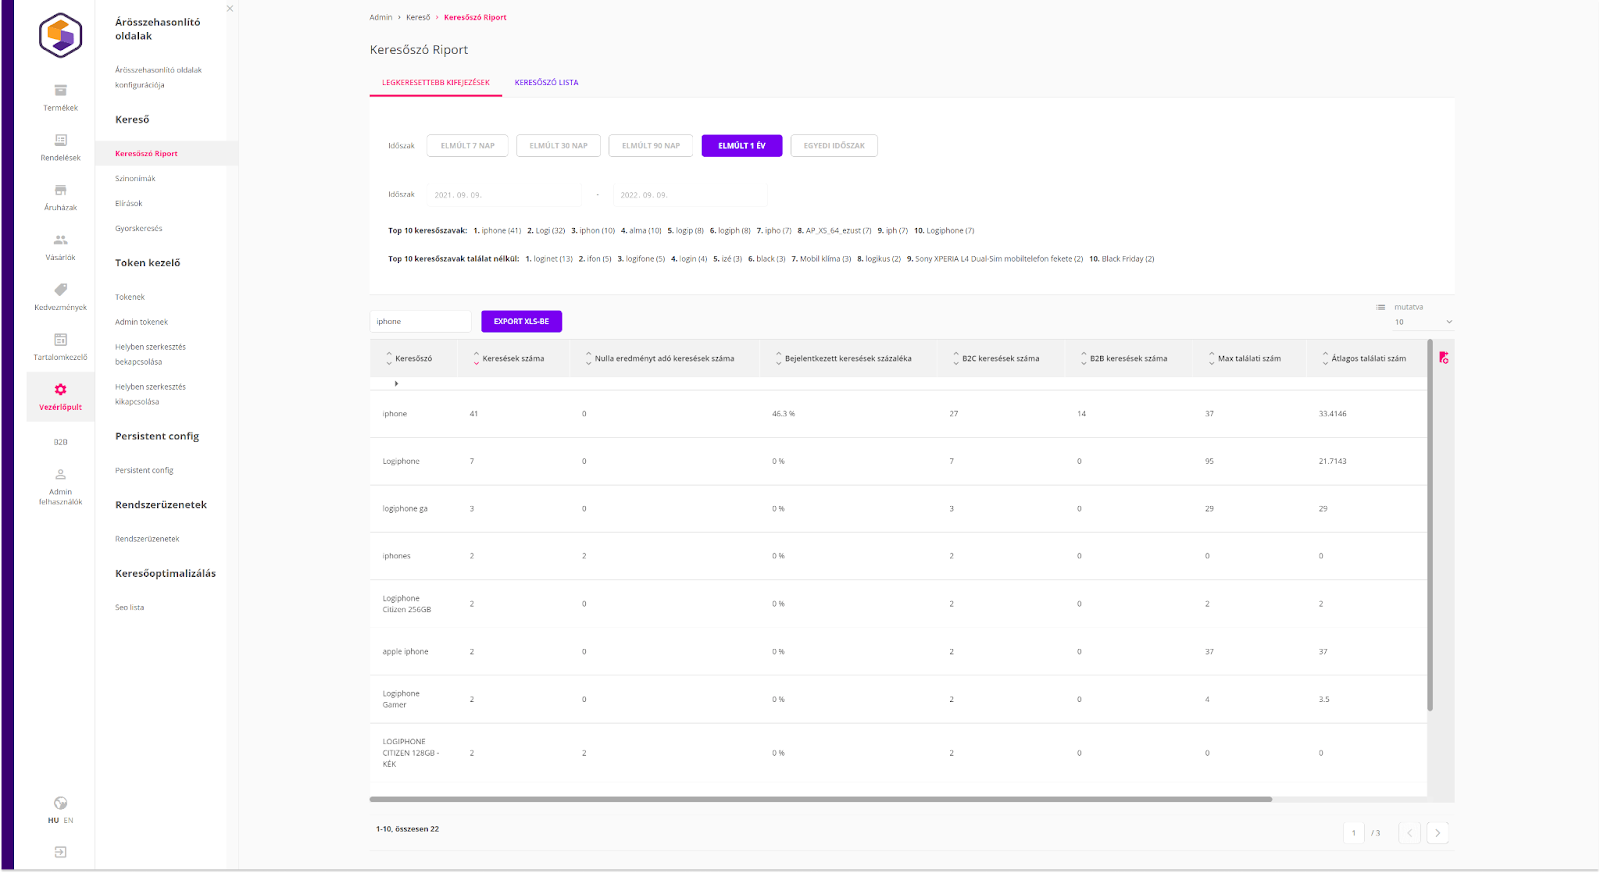Select Elmúlt 90 nap period

(x=651, y=146)
